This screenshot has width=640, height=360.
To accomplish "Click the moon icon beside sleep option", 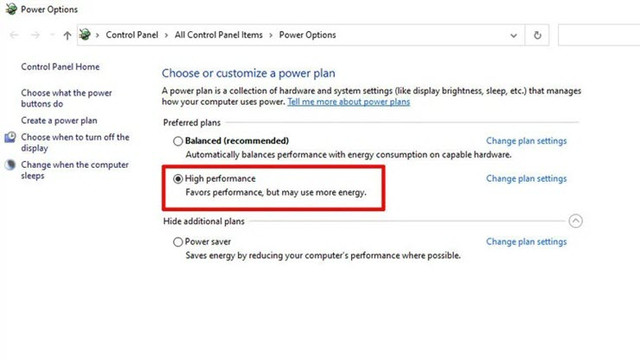I will tap(10, 165).
